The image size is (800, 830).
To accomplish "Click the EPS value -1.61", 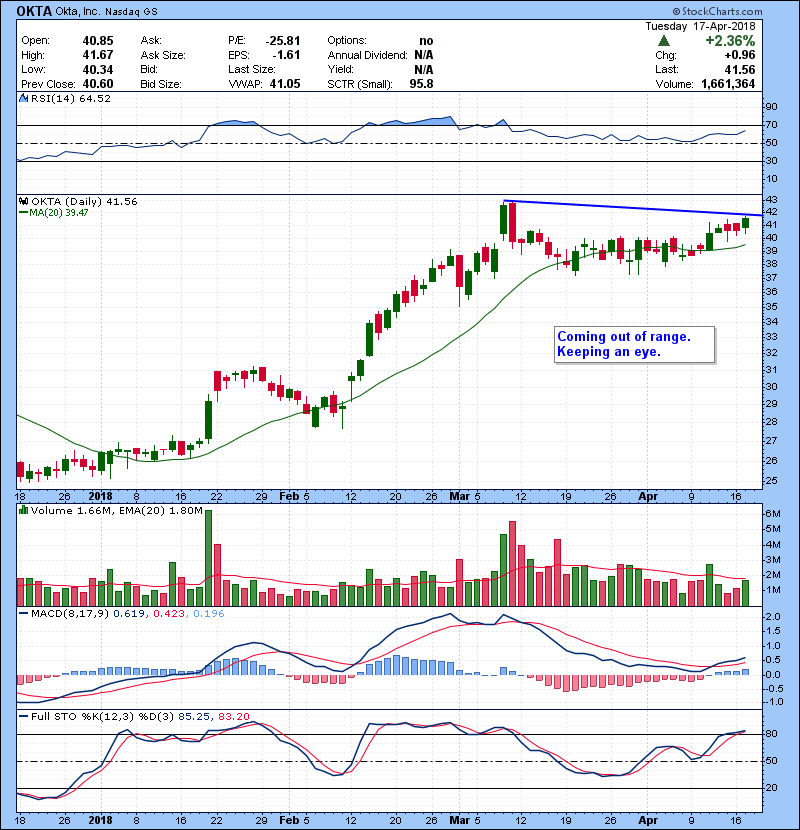I will pos(286,55).
